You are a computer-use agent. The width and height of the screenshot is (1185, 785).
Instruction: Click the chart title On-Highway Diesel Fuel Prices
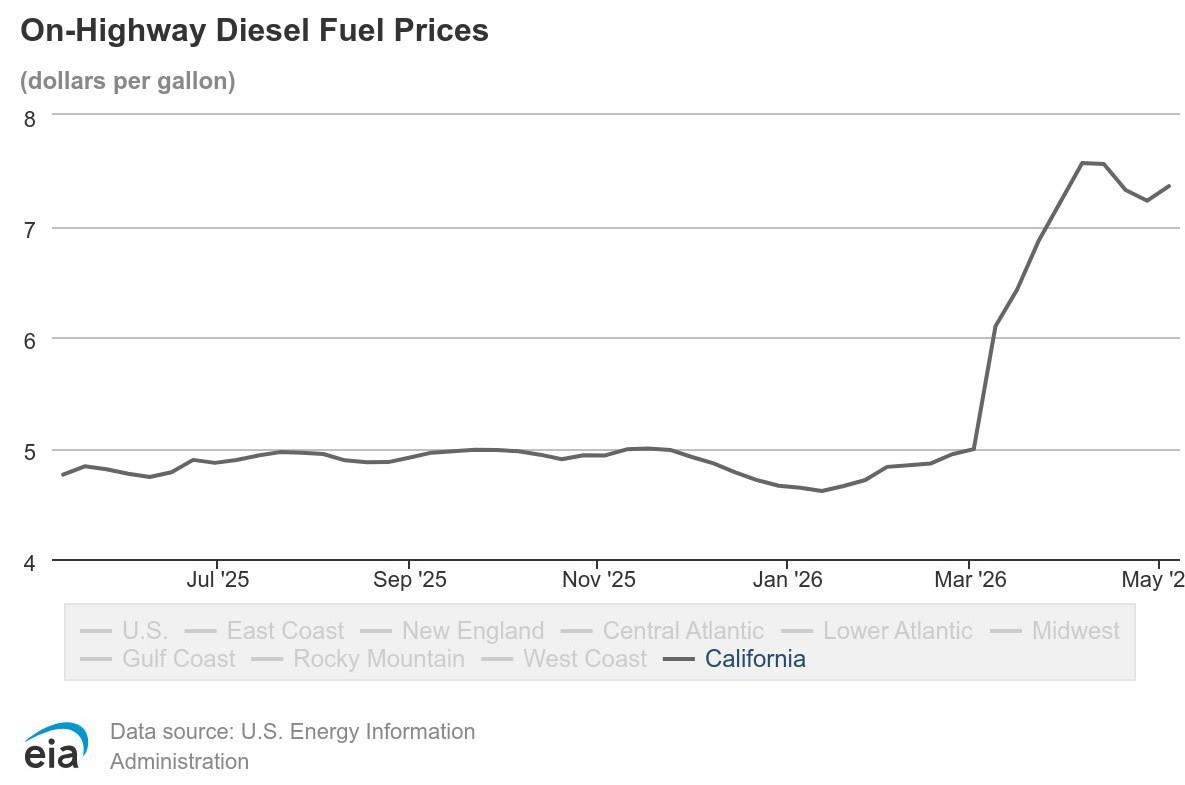pos(254,30)
